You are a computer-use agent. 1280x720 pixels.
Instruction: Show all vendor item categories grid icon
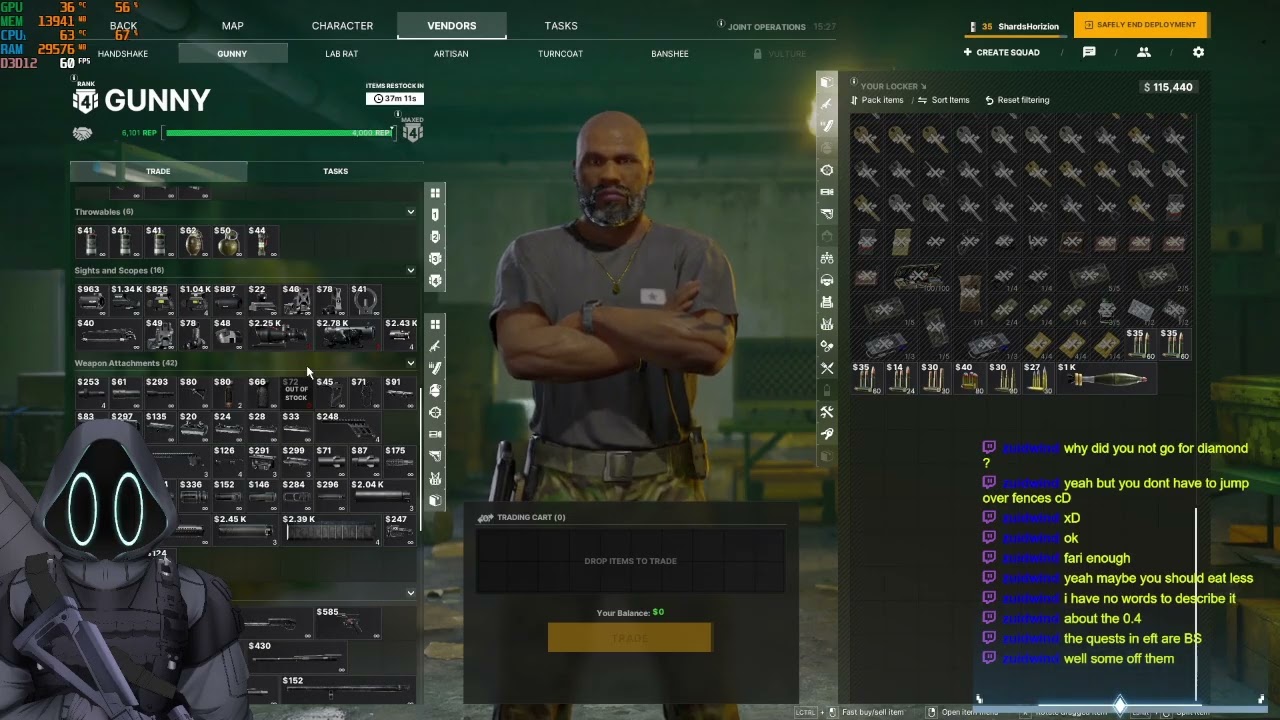click(x=435, y=324)
